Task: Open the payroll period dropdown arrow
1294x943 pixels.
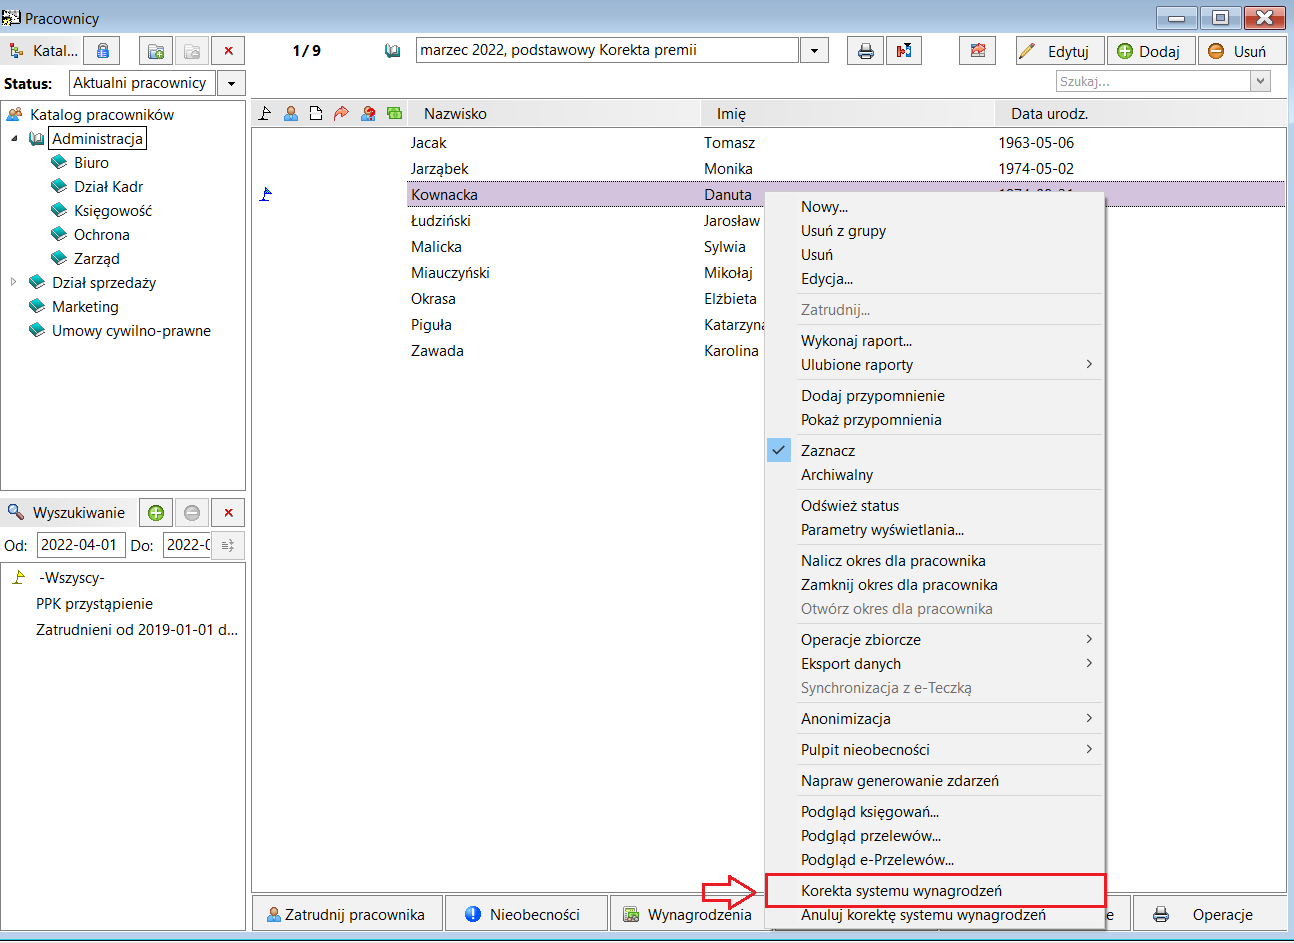Action: (814, 51)
